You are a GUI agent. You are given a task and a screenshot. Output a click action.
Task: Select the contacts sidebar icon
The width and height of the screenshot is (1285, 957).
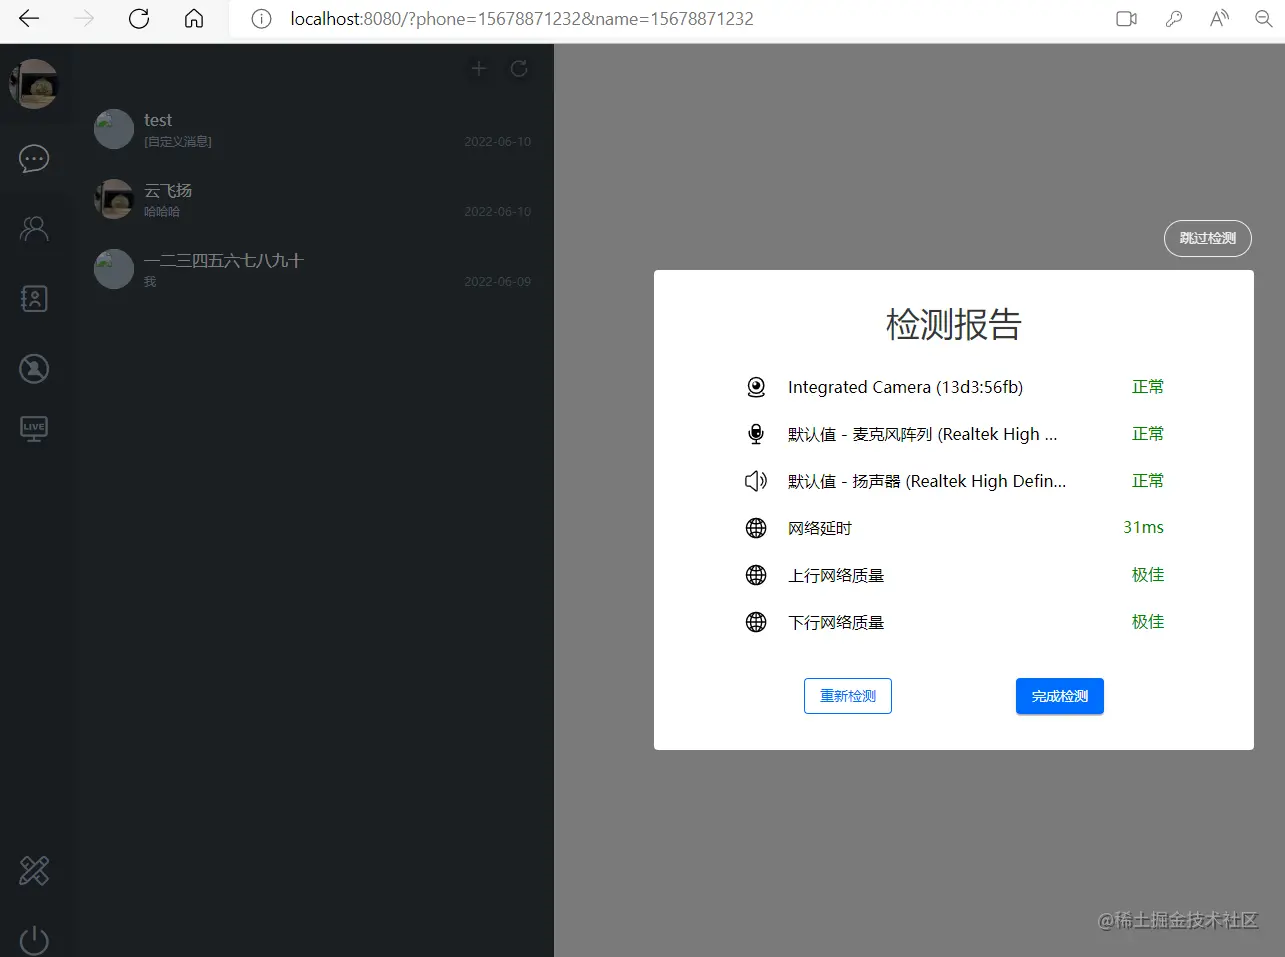33,228
